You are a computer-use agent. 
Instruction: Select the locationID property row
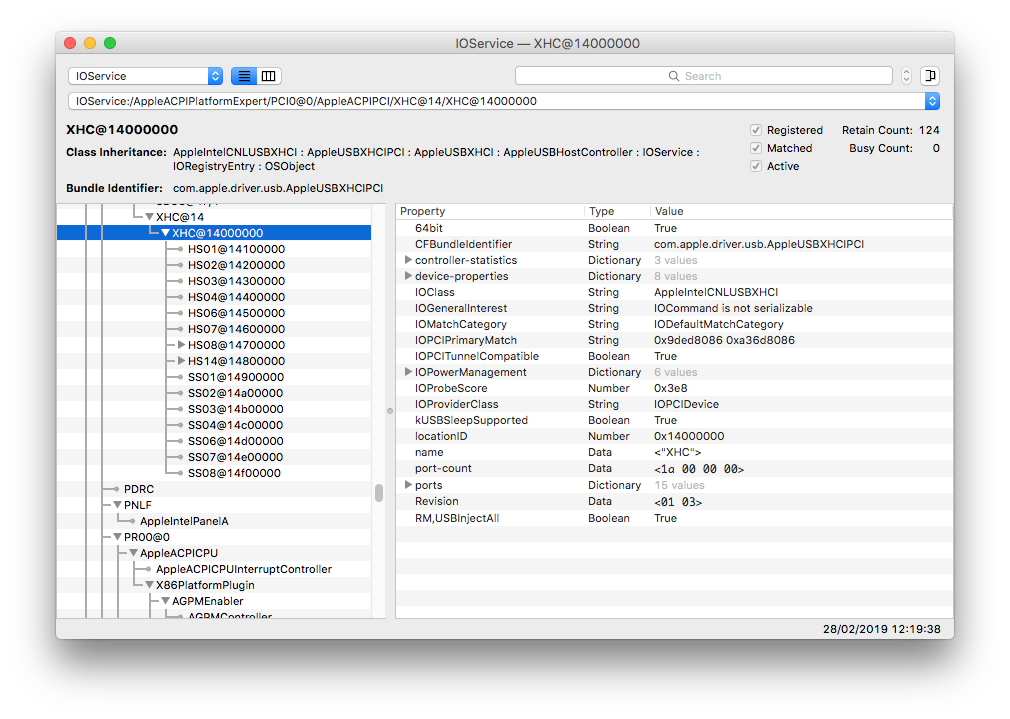[x=674, y=436]
